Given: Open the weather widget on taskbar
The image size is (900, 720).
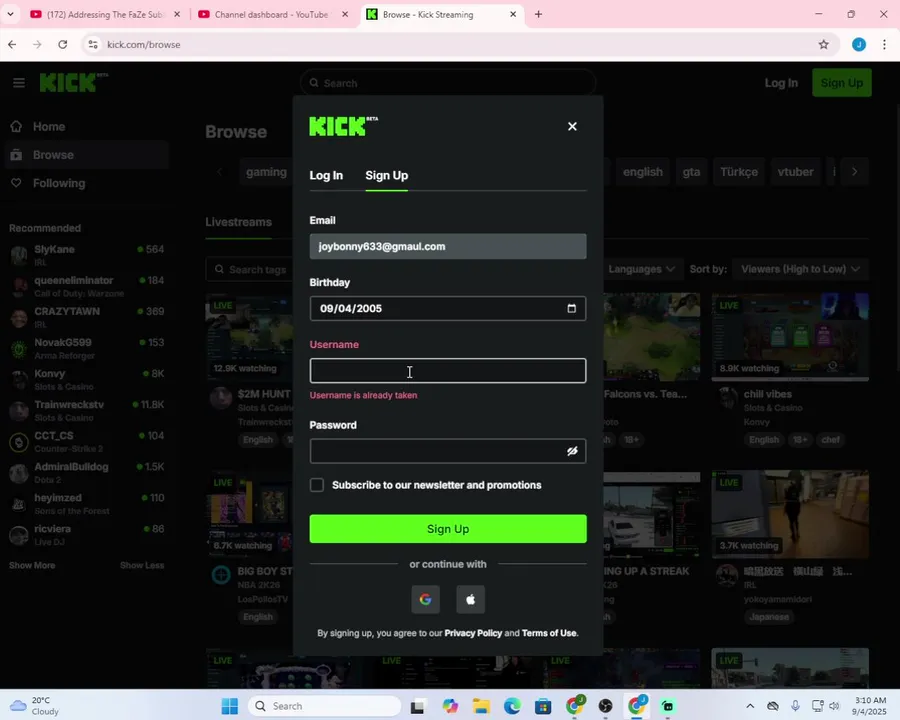Looking at the screenshot, I should click(x=36, y=706).
